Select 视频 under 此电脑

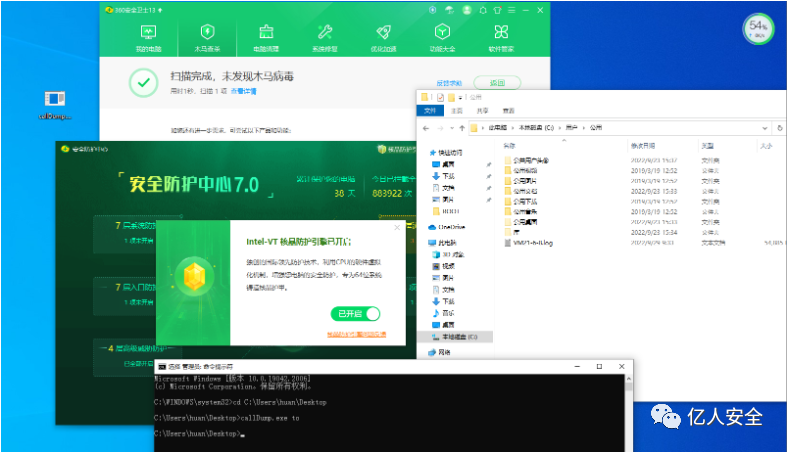(444, 266)
